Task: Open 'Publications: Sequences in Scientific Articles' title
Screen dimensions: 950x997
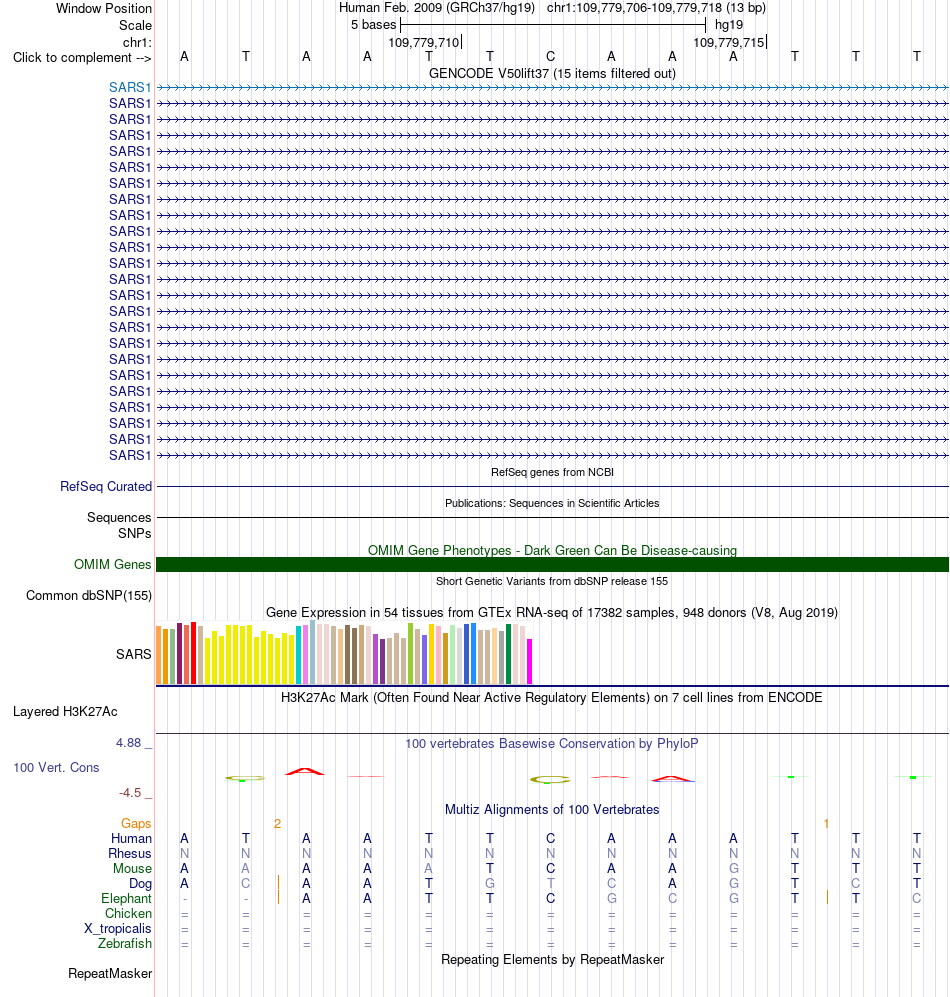Action: [552, 504]
